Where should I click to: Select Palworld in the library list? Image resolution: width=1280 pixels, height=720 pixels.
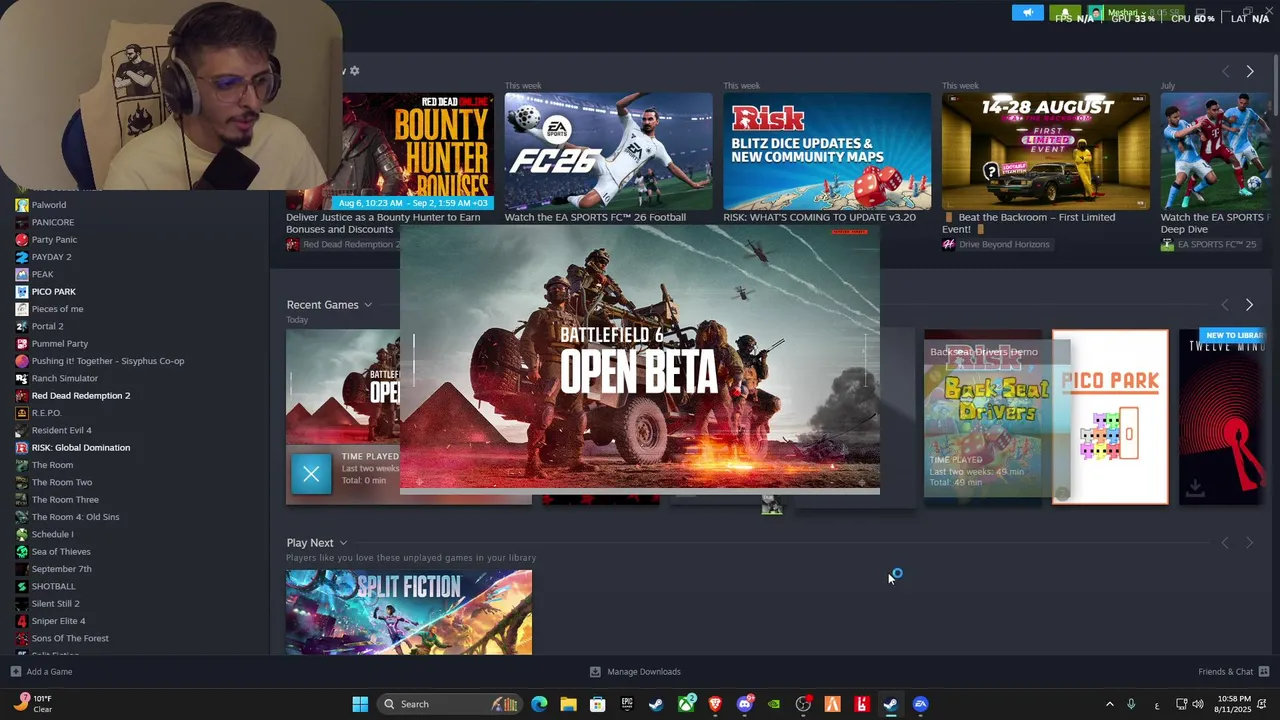coord(49,205)
